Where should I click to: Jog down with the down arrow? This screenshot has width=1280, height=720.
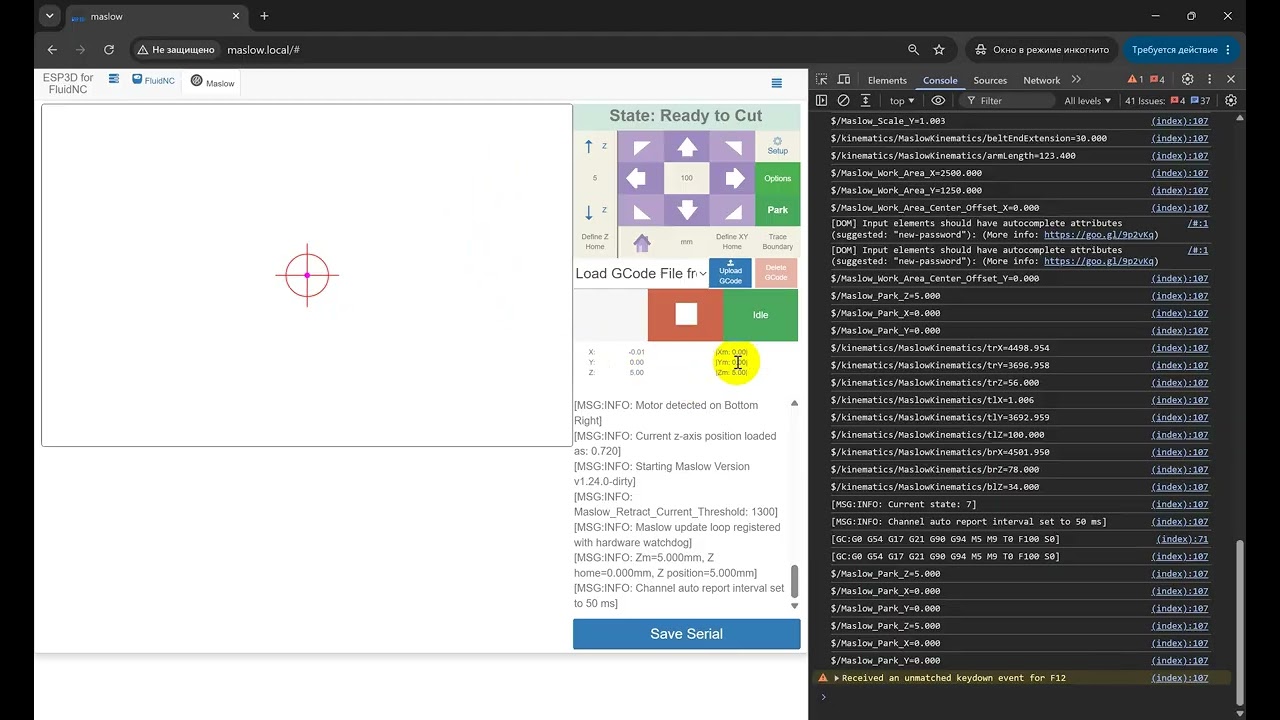click(687, 210)
